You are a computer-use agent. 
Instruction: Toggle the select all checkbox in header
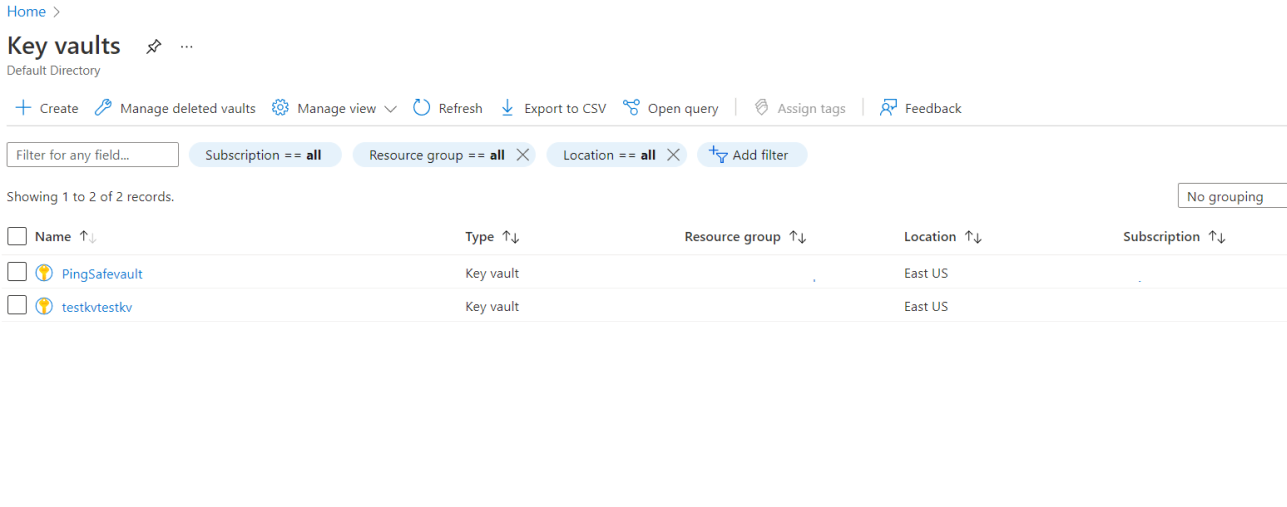click(x=17, y=237)
